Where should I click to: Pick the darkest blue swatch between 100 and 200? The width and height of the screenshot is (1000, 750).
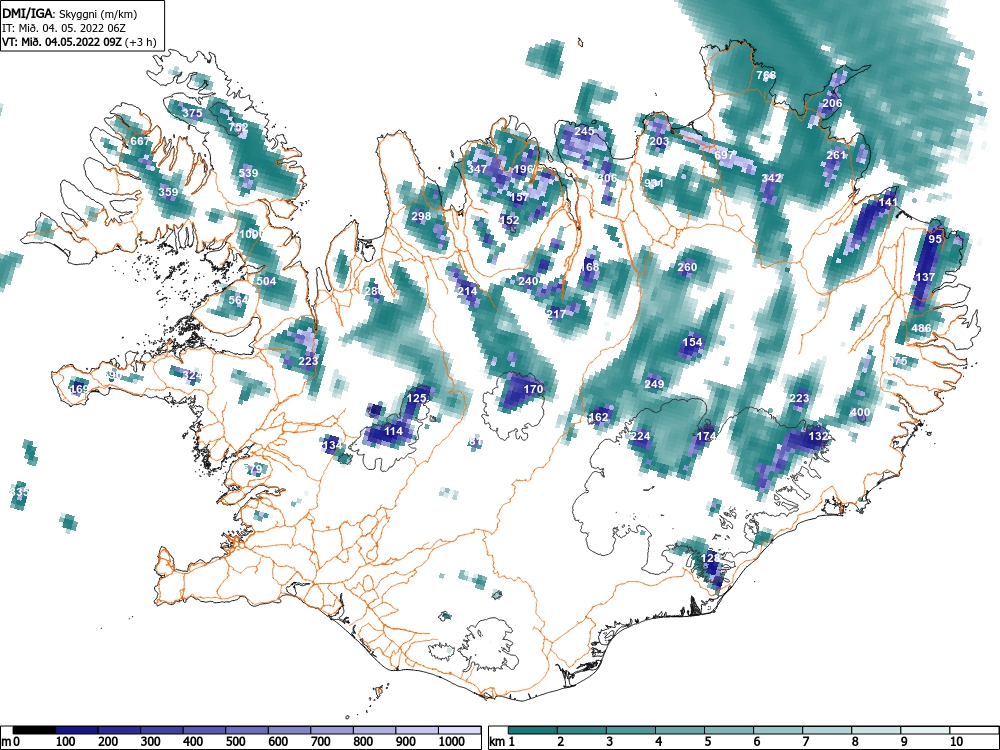[77, 730]
